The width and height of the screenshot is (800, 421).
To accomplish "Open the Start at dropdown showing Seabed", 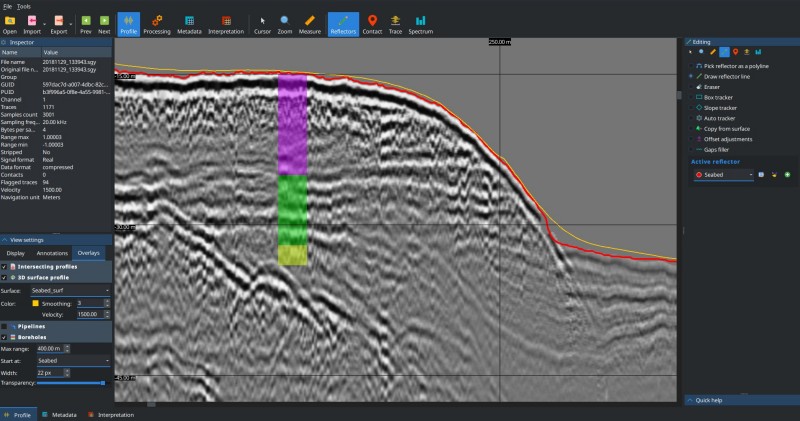I will tap(73, 361).
